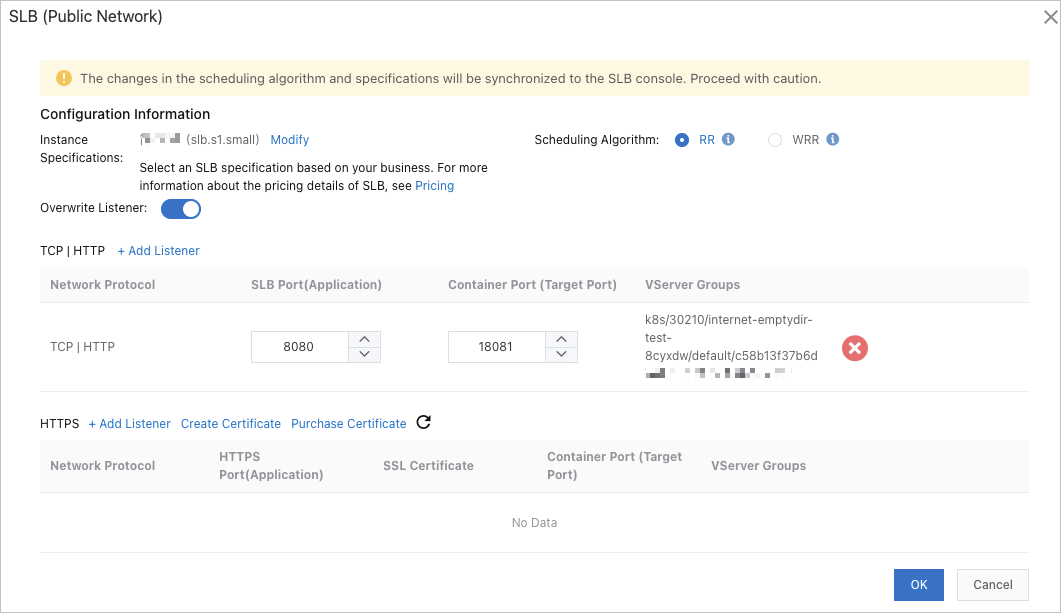The width and height of the screenshot is (1061, 613).
Task: Increase the SLB Port value
Action: click(x=364, y=340)
